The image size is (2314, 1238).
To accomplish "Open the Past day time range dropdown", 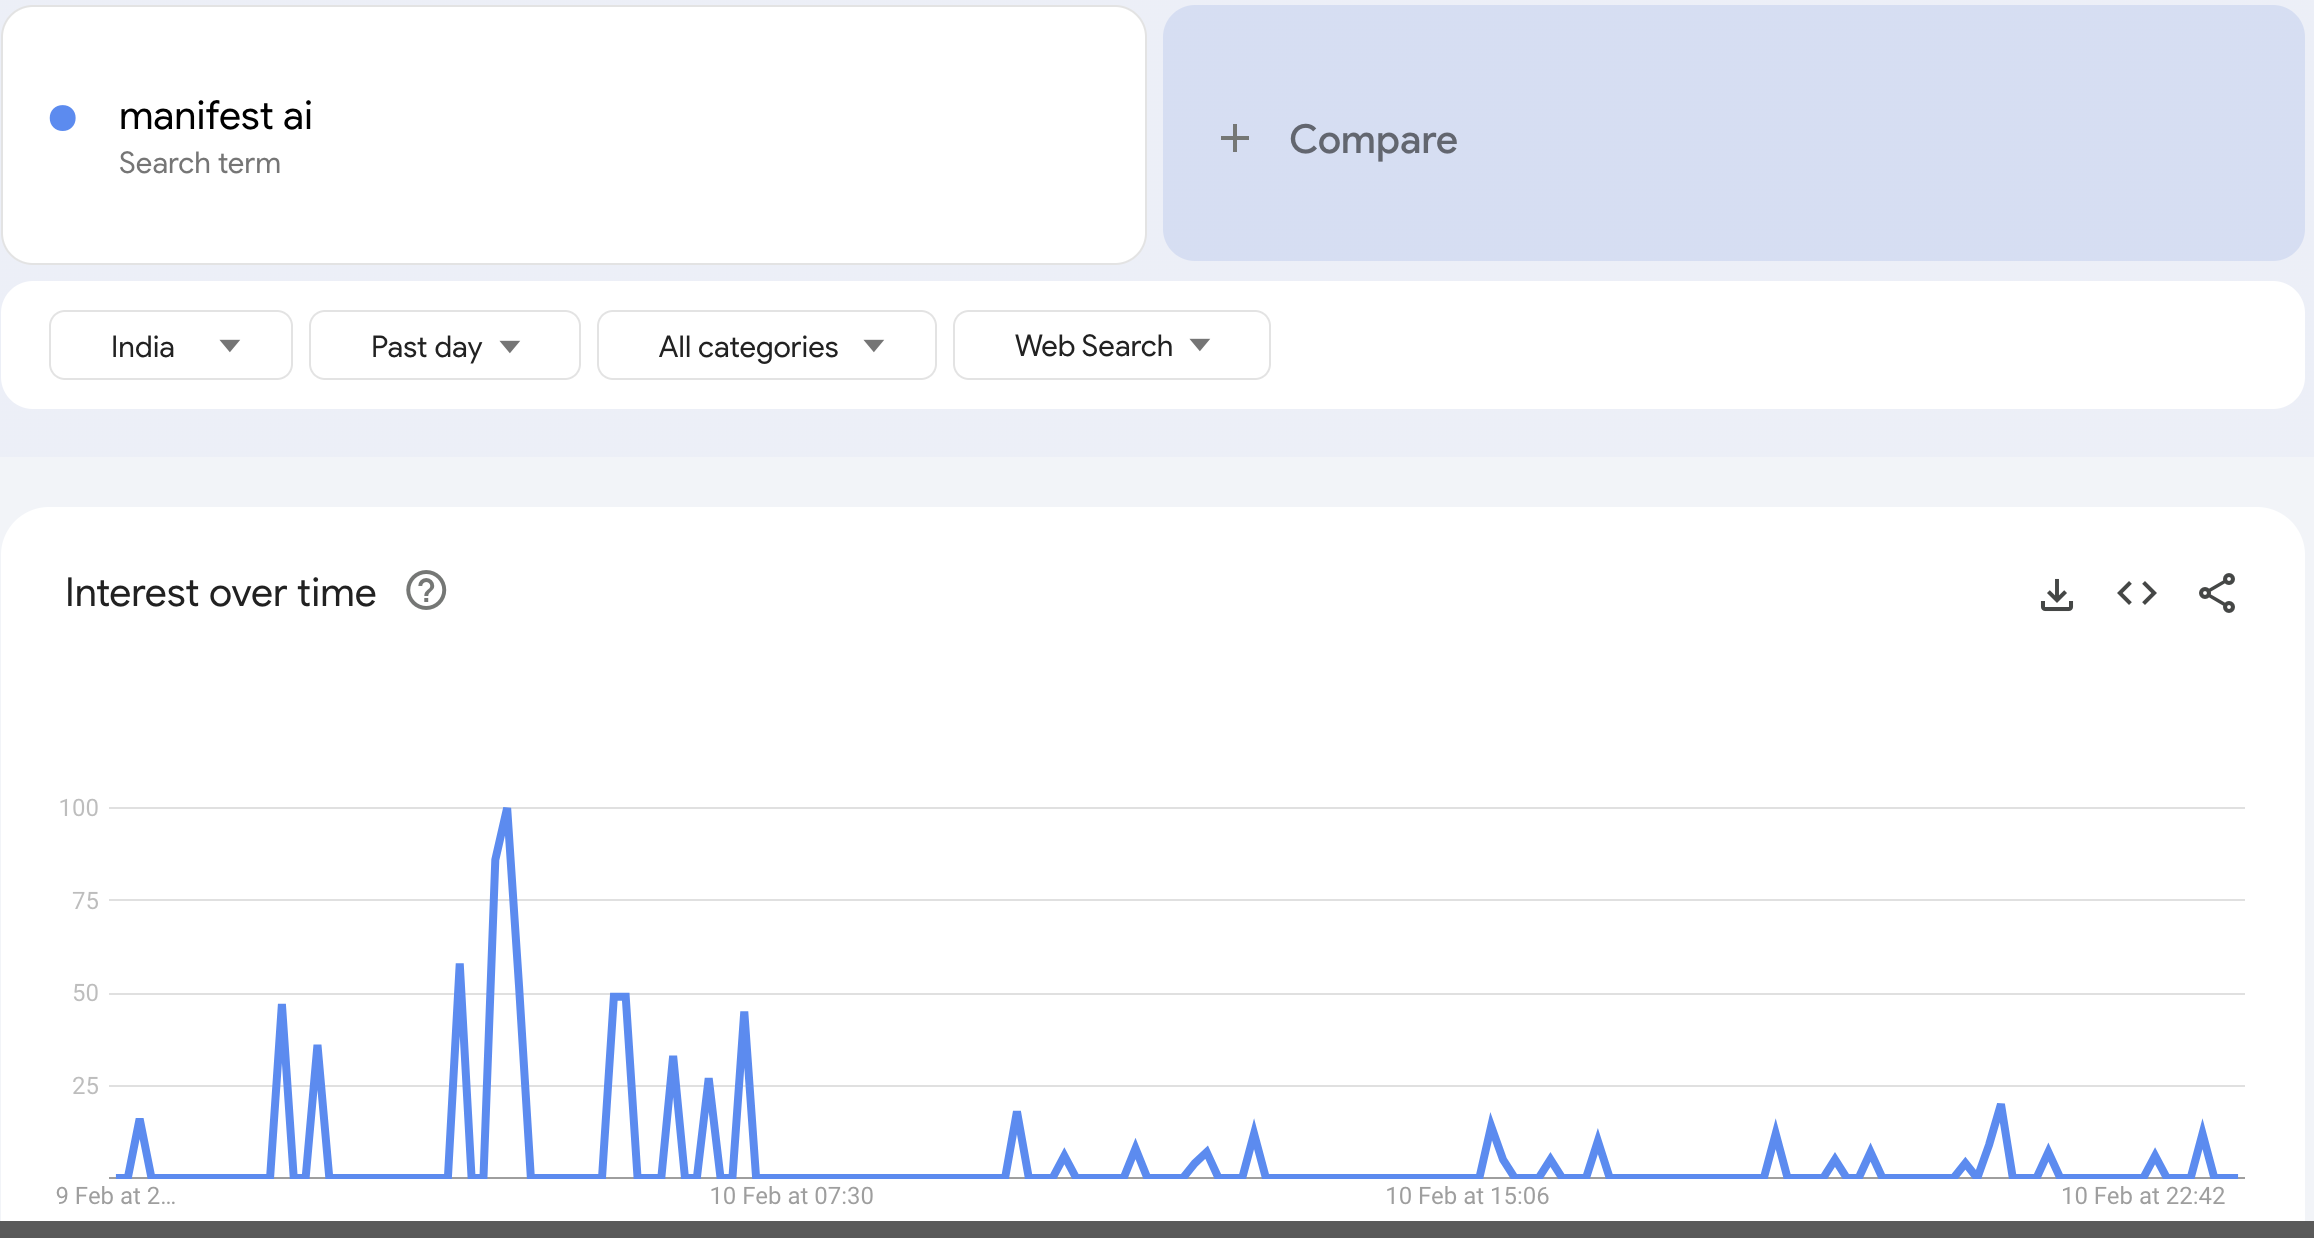I will point(445,345).
